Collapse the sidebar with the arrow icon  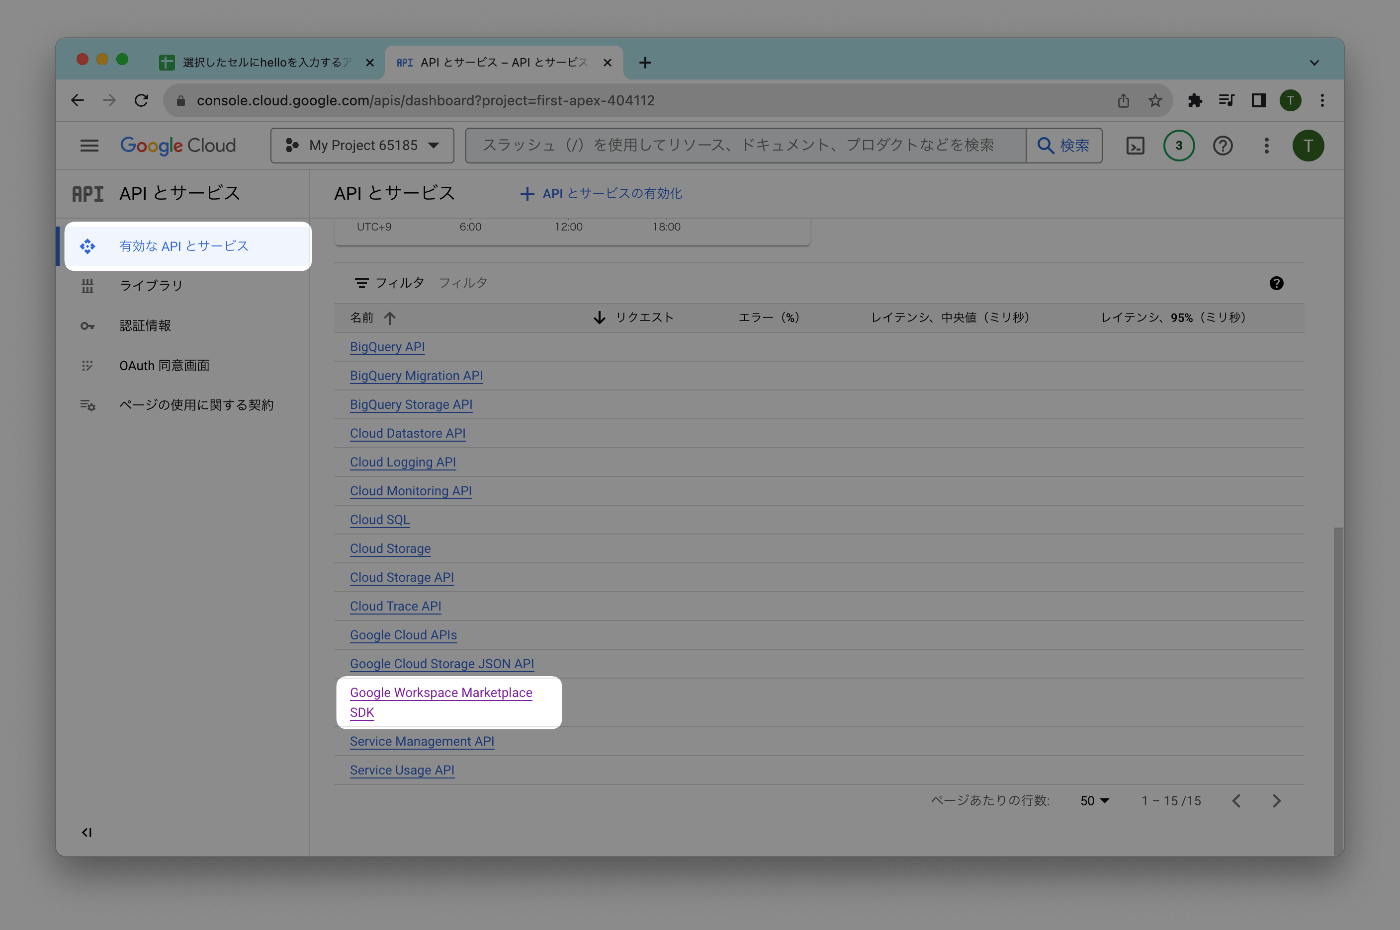(87, 832)
